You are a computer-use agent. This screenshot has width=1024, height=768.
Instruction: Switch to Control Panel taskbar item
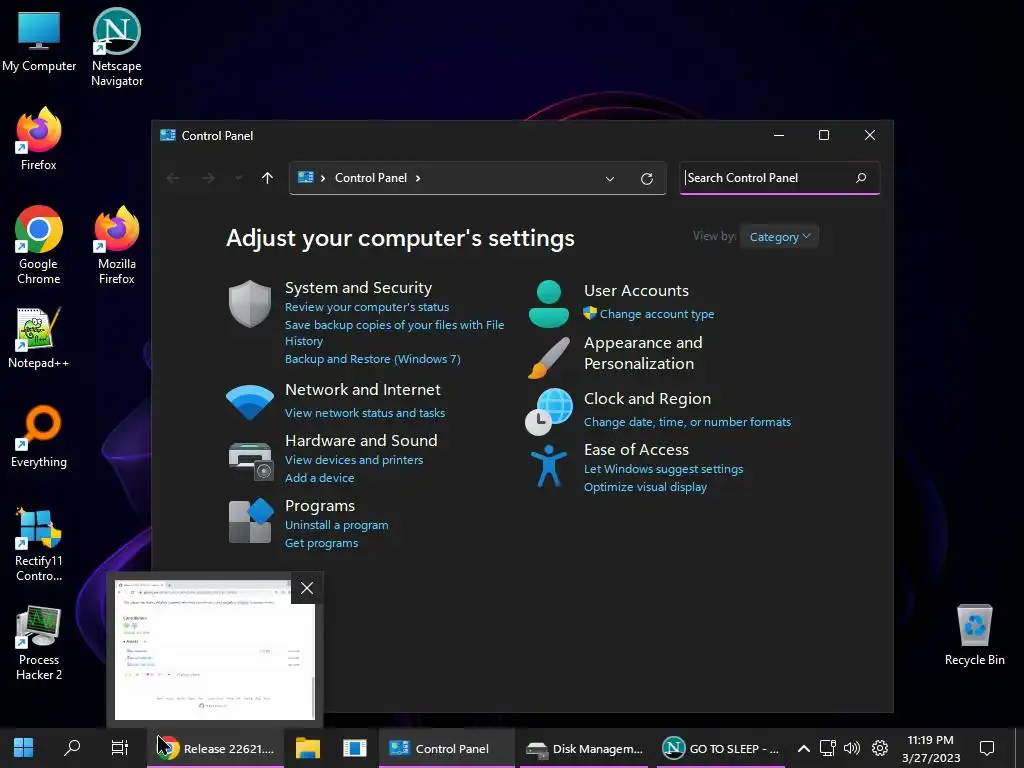[445, 748]
